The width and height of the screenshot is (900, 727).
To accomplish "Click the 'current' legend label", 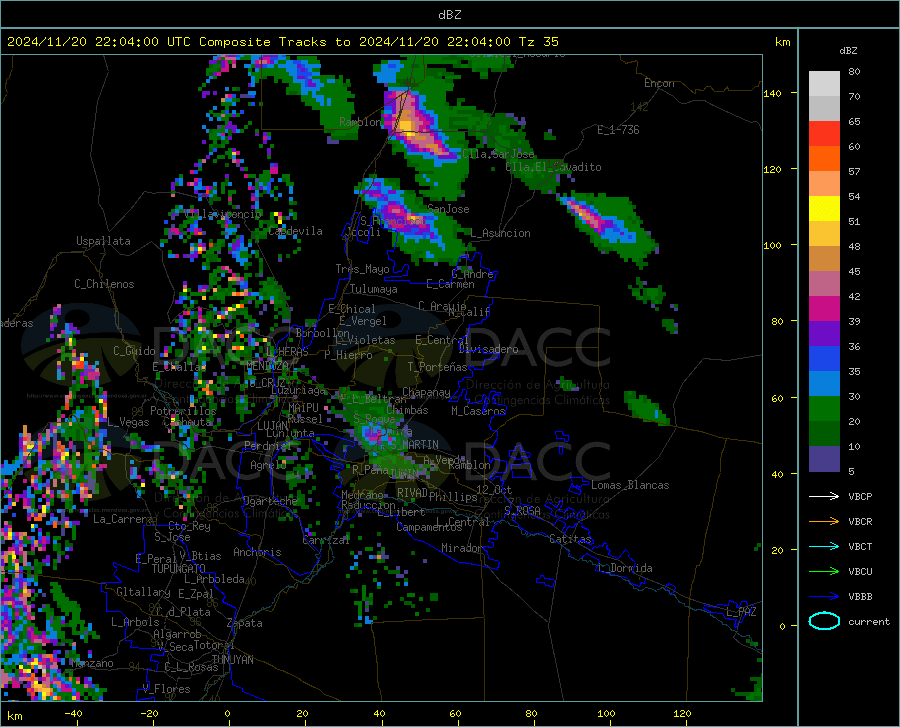I will pos(869,621).
